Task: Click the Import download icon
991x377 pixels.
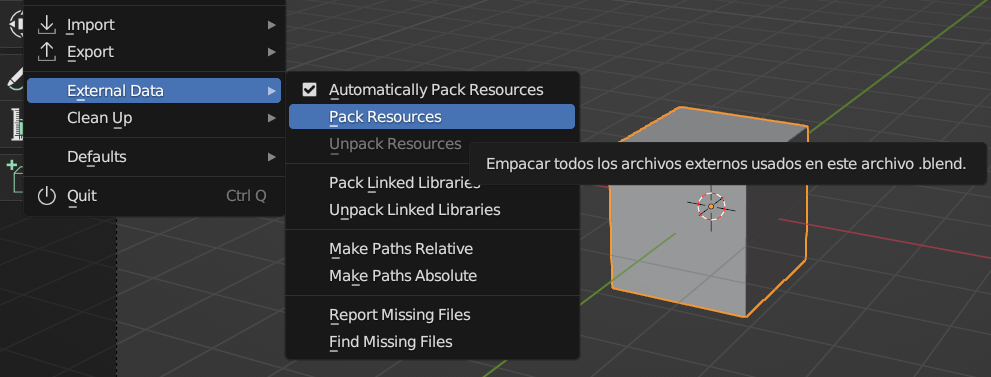Action: point(47,25)
